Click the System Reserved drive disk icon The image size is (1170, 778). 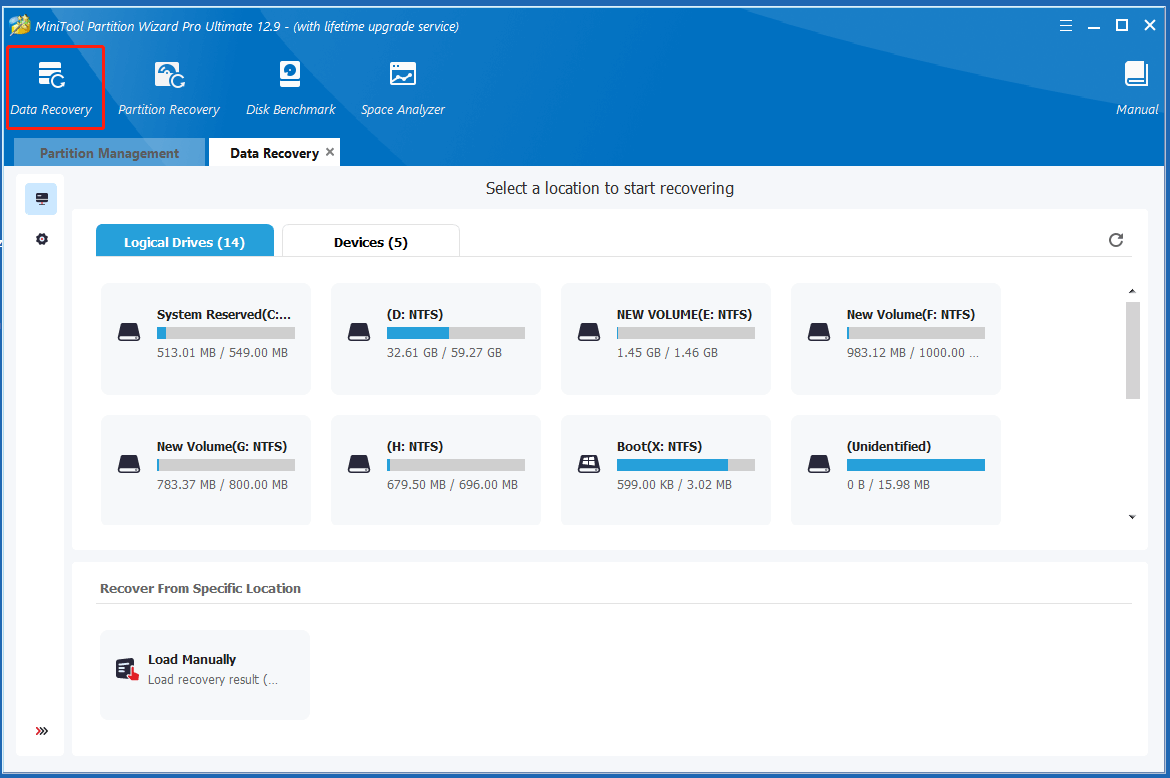click(129, 332)
